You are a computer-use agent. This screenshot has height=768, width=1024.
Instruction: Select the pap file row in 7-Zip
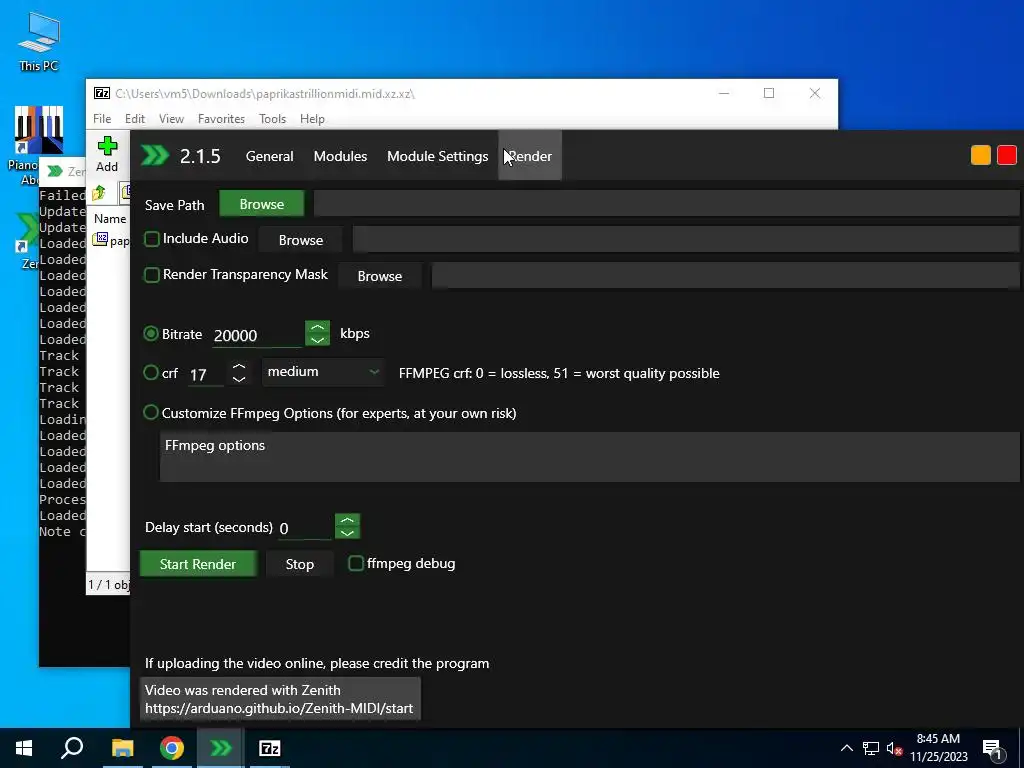point(111,240)
